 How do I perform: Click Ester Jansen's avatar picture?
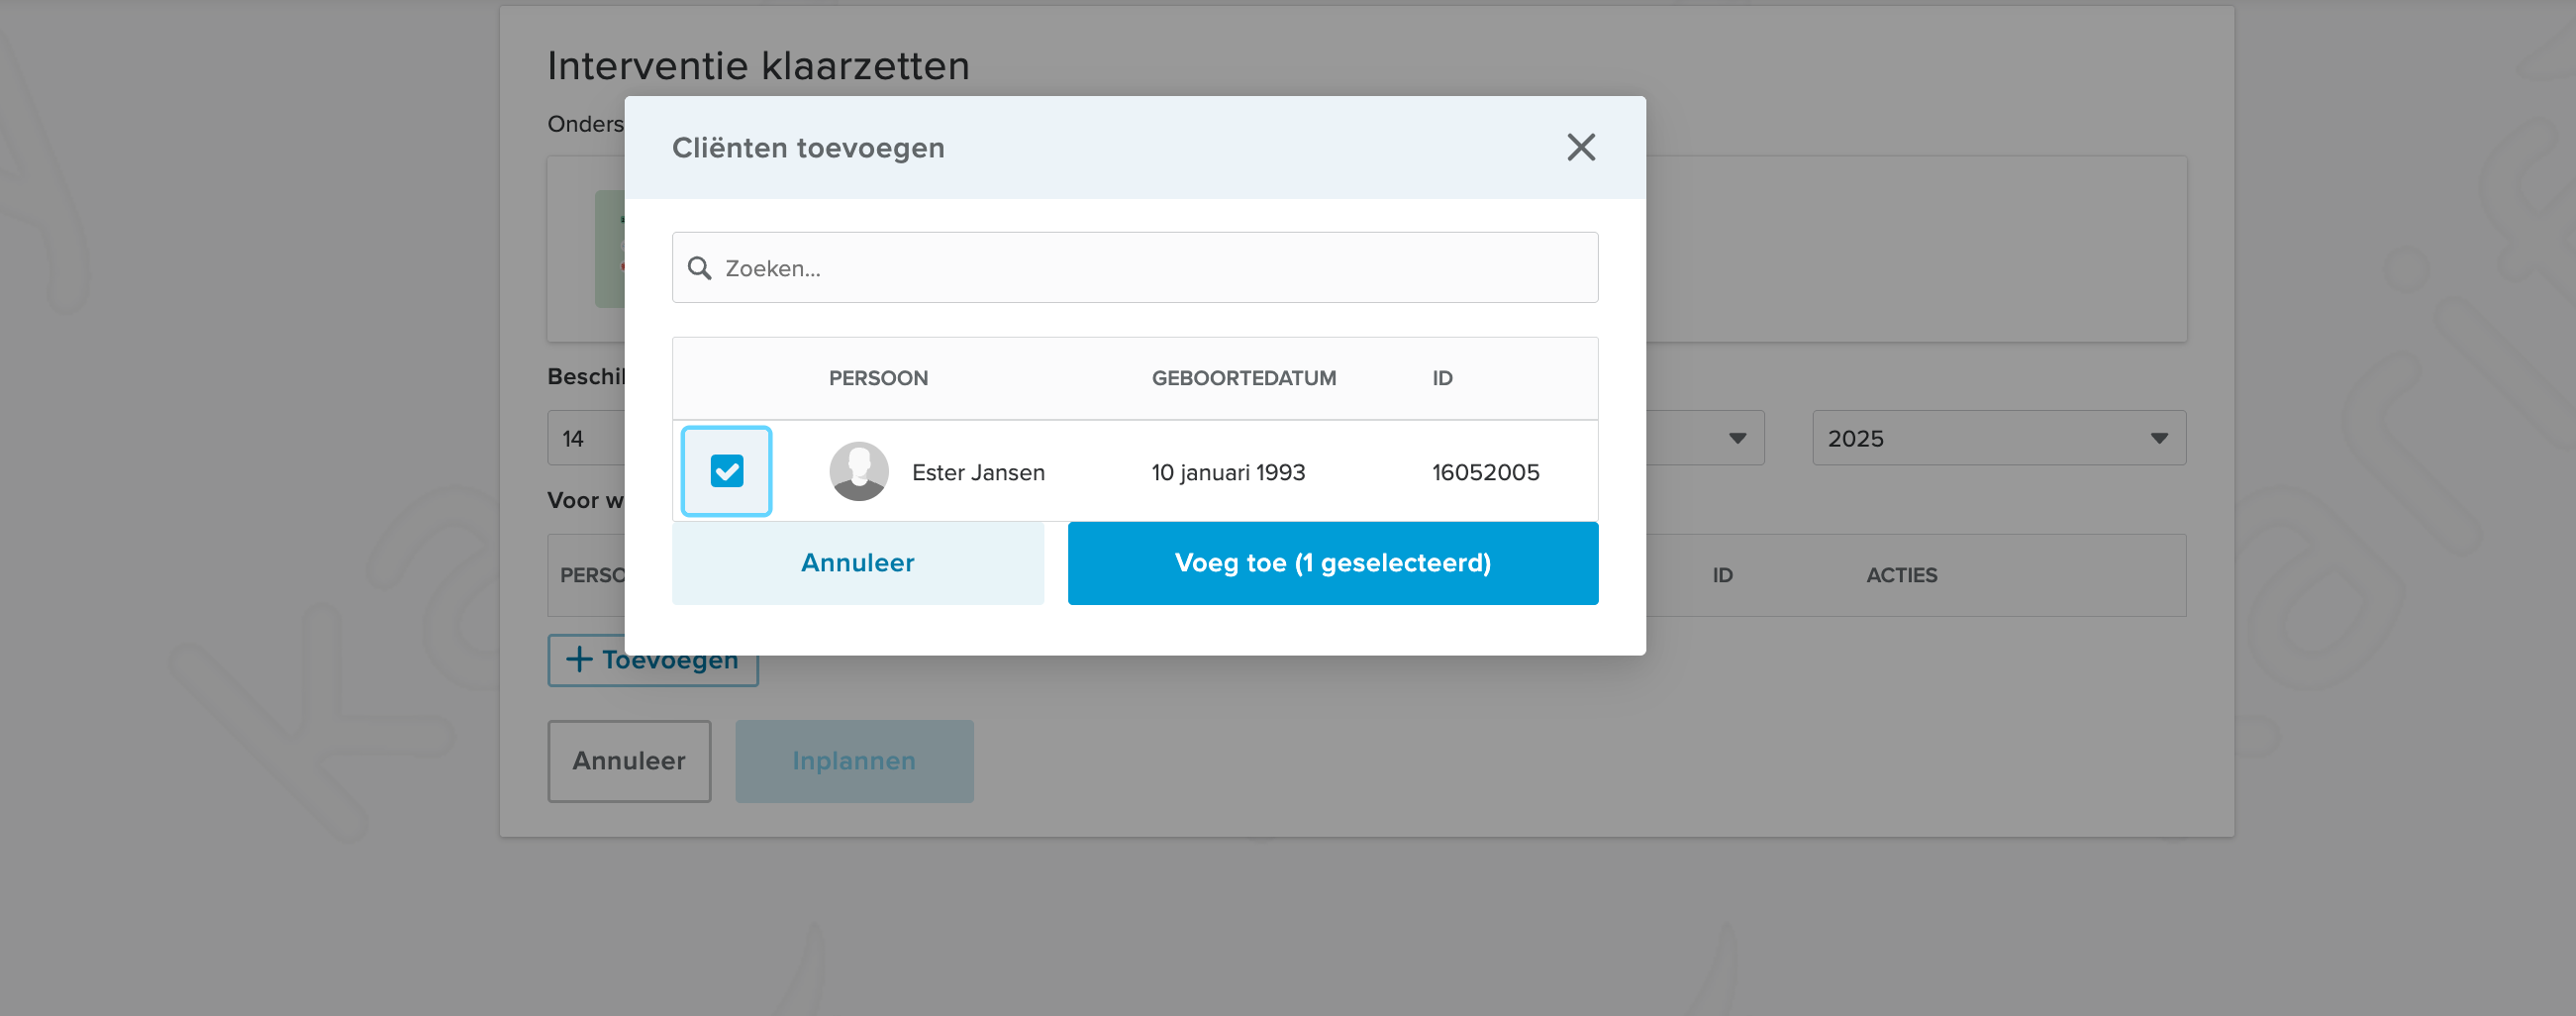click(x=858, y=471)
